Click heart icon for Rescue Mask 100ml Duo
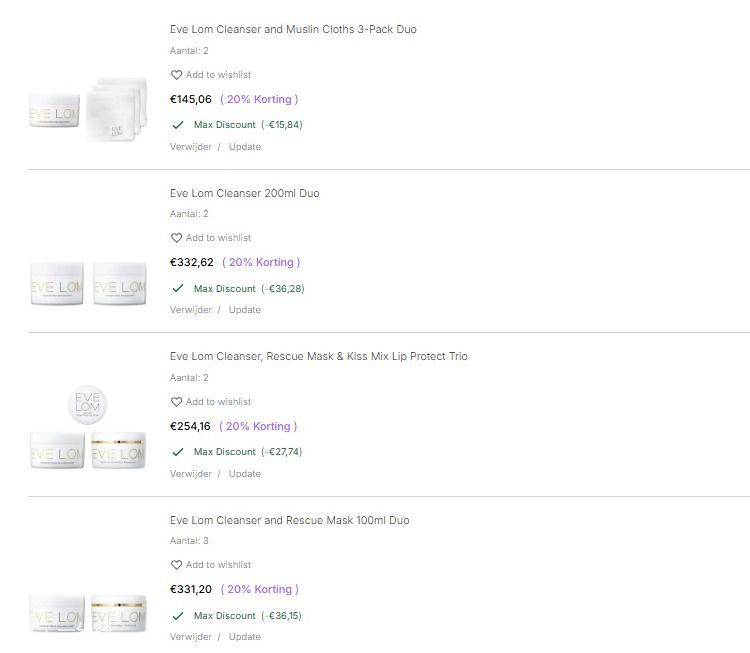The height and width of the screenshot is (653, 750). pyautogui.click(x=176, y=565)
